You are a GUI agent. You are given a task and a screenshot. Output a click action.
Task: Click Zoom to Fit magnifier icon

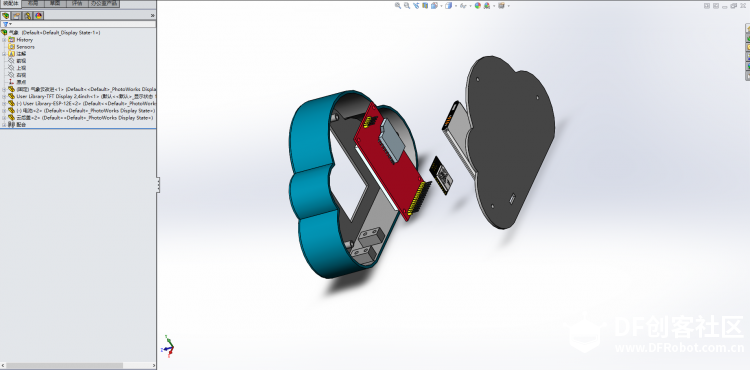(398, 6)
